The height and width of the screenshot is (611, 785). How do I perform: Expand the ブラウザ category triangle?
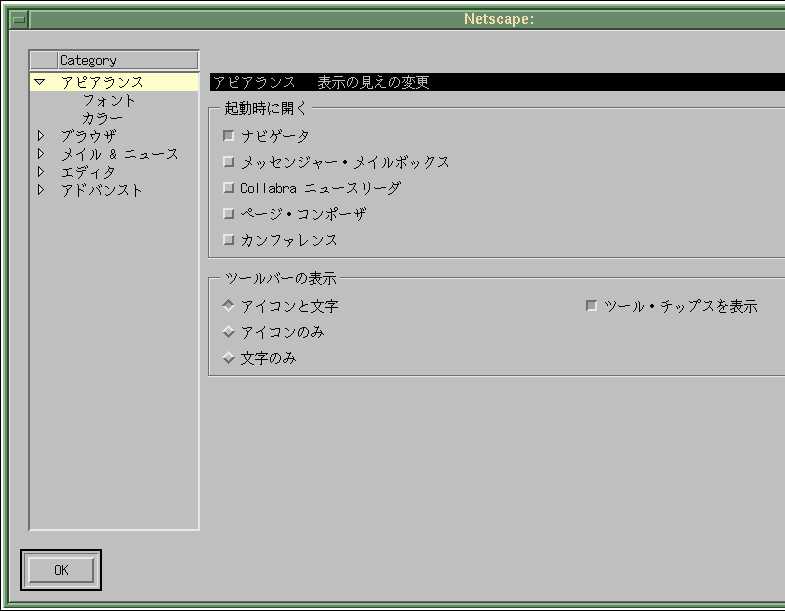click(41, 136)
